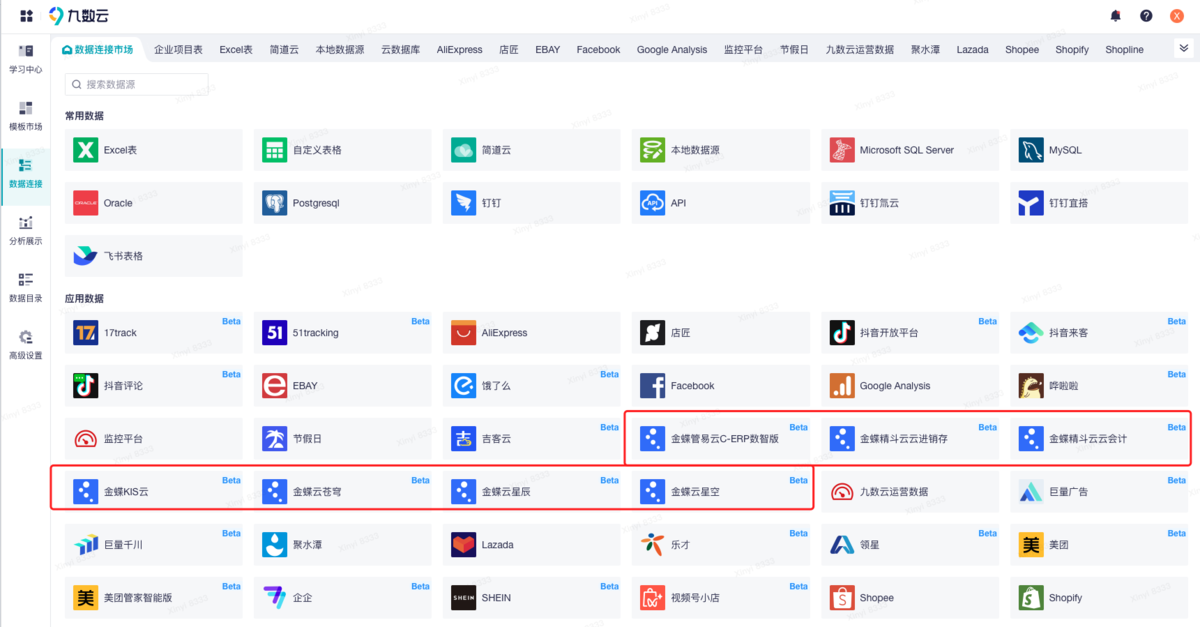1200x627 pixels.
Task: Open the EBAY application card
Action: (x=343, y=386)
